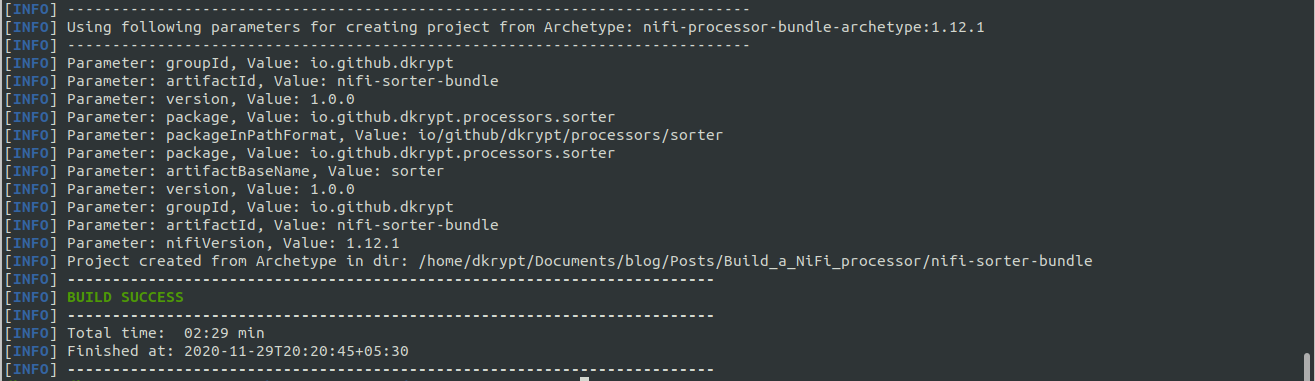1315x381 pixels.
Task: Click the first package io.github.dkrypt.processors.sorter line
Action: 340,117
